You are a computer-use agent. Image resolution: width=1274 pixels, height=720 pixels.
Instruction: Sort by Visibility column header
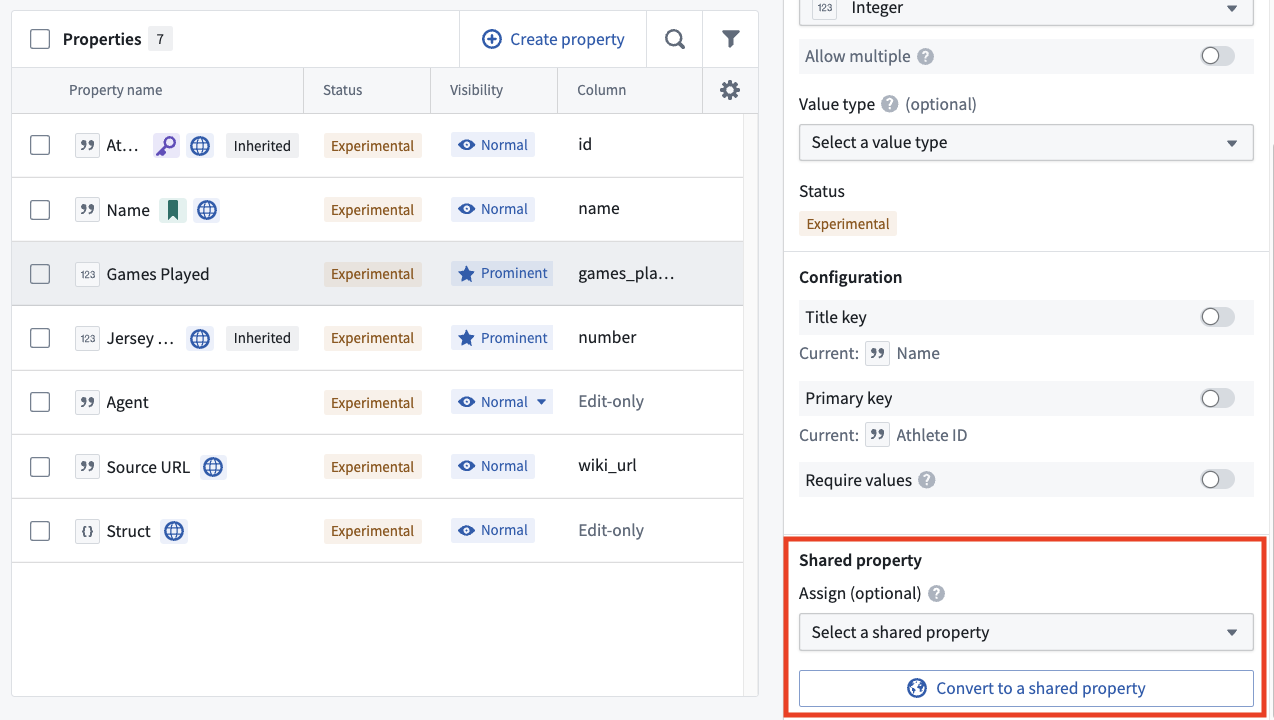click(x=476, y=90)
